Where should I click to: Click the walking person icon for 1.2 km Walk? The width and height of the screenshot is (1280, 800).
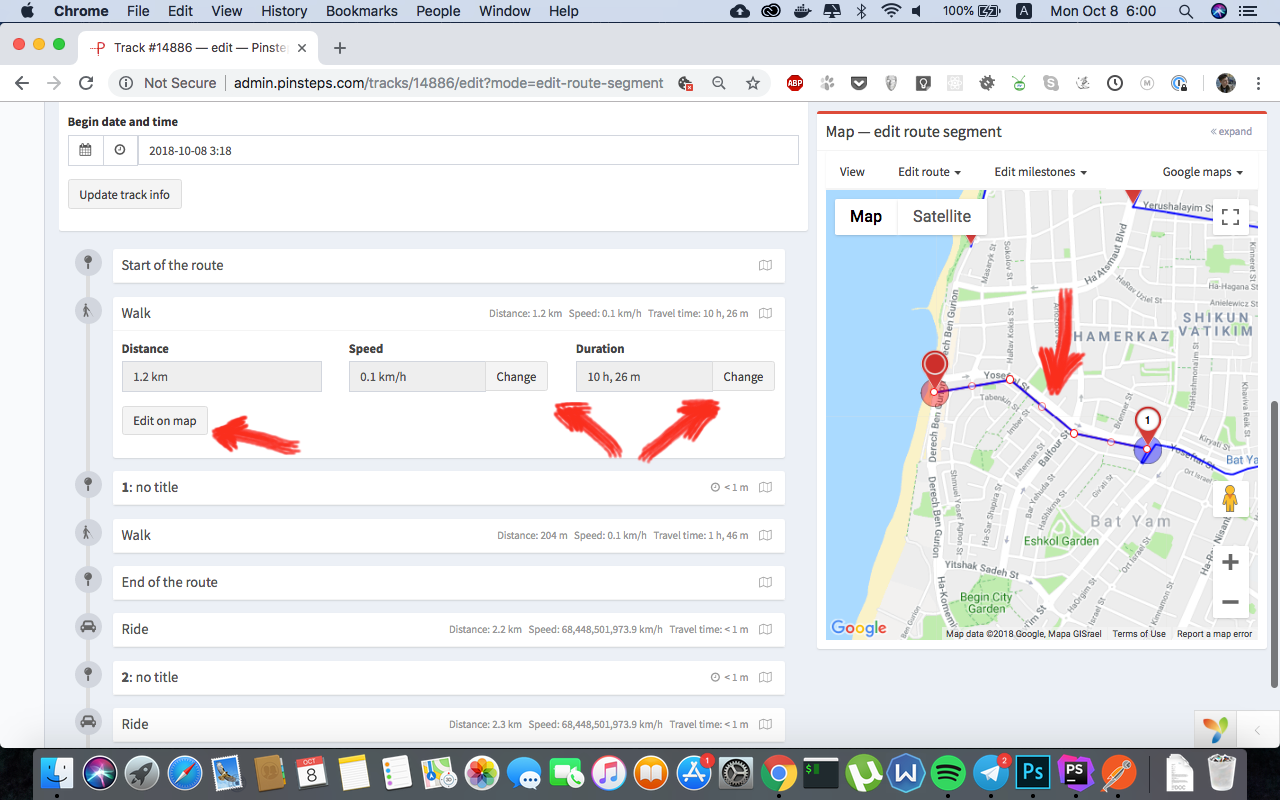pos(88,311)
